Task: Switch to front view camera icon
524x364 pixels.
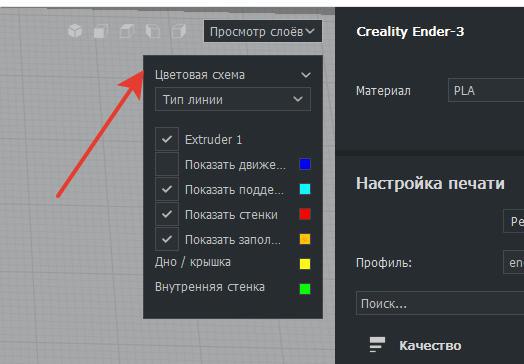Action: pos(101,31)
